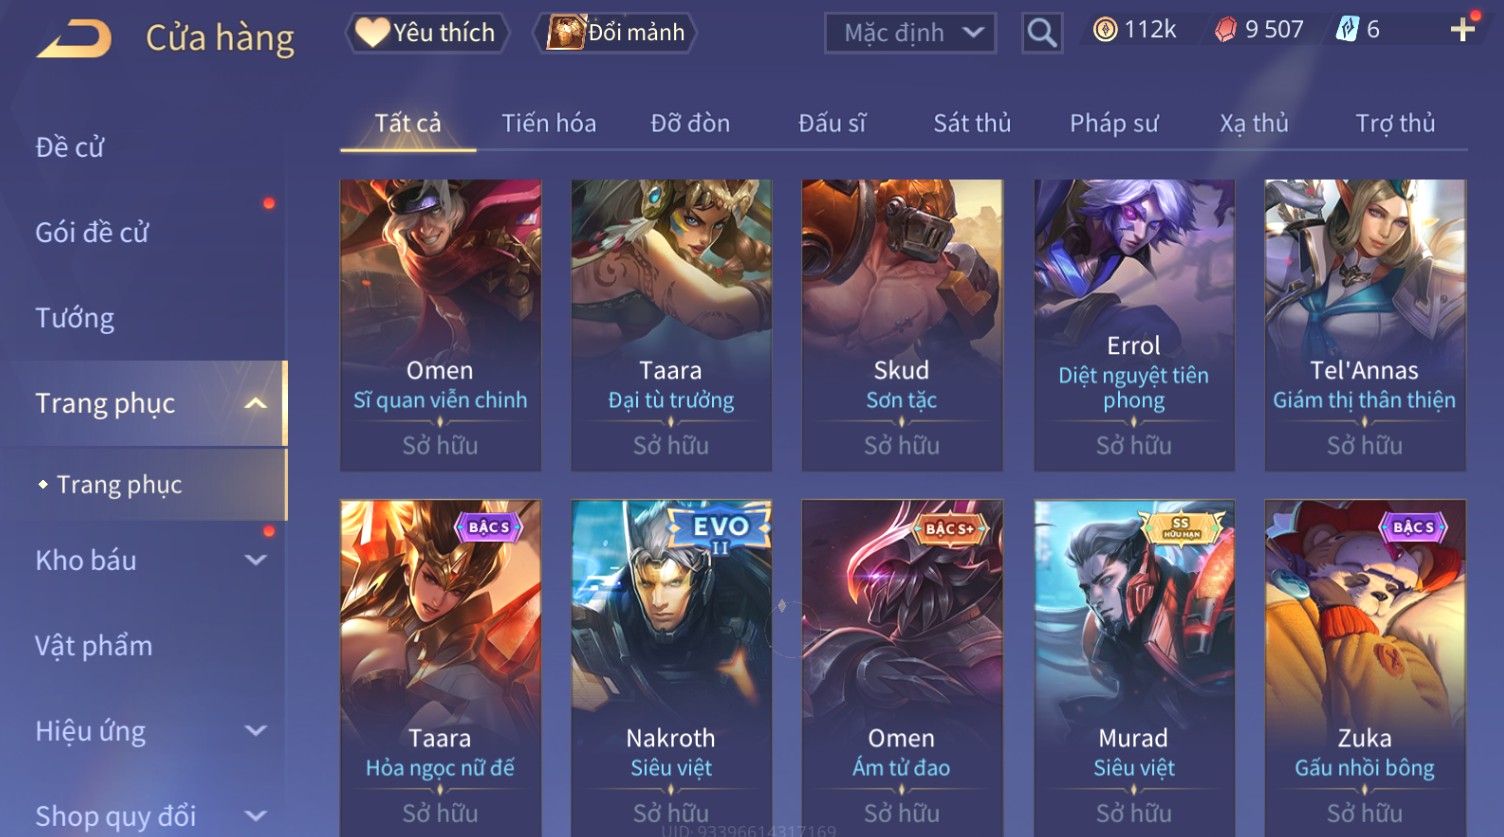This screenshot has width=1504, height=837.
Task: Click the golden back arrow icon
Action: [74, 39]
